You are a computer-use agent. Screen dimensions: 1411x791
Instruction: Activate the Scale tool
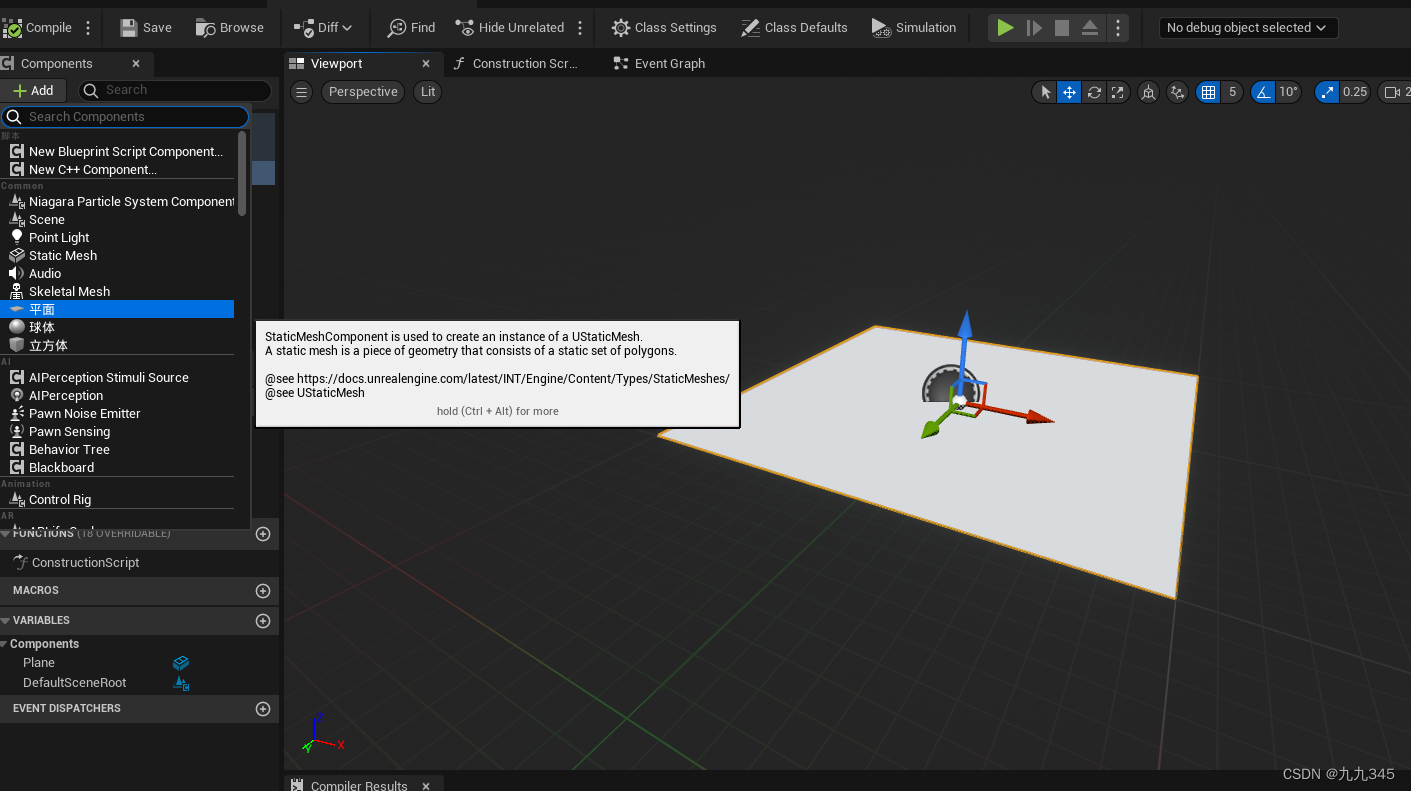pyautogui.click(x=1117, y=92)
